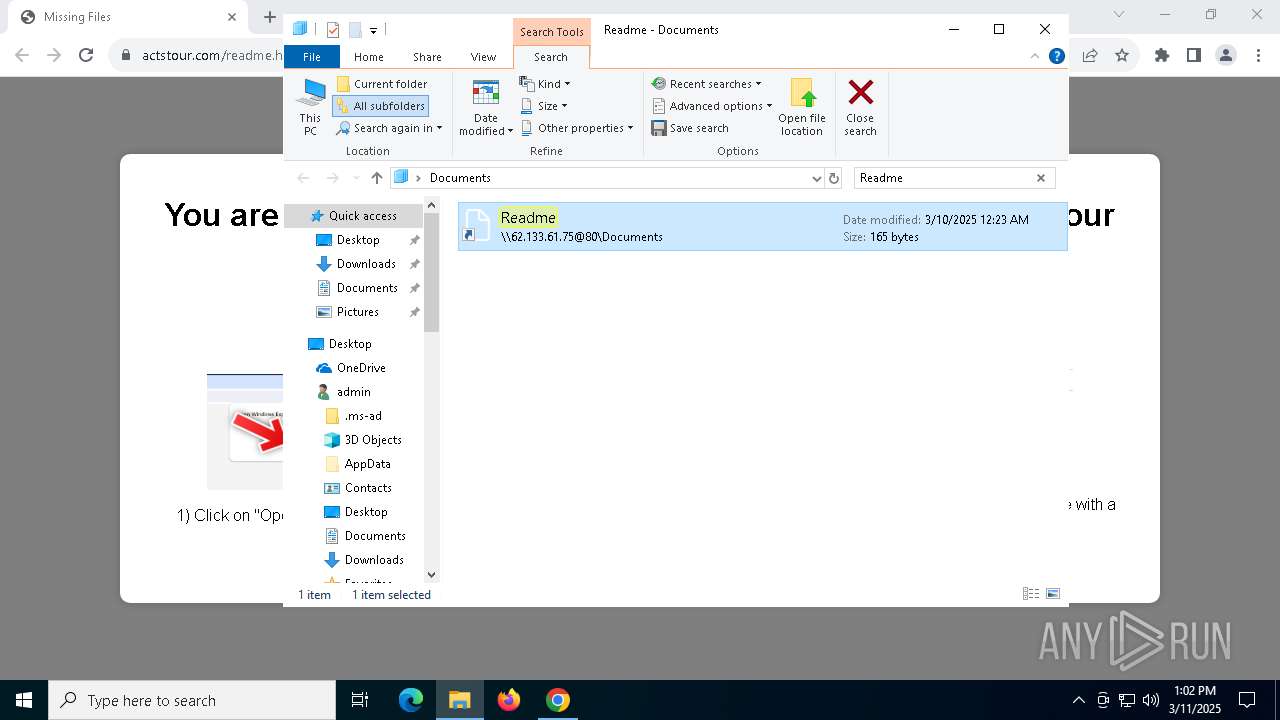Switch to large icons view
The image size is (1280, 720).
pos(1053,594)
